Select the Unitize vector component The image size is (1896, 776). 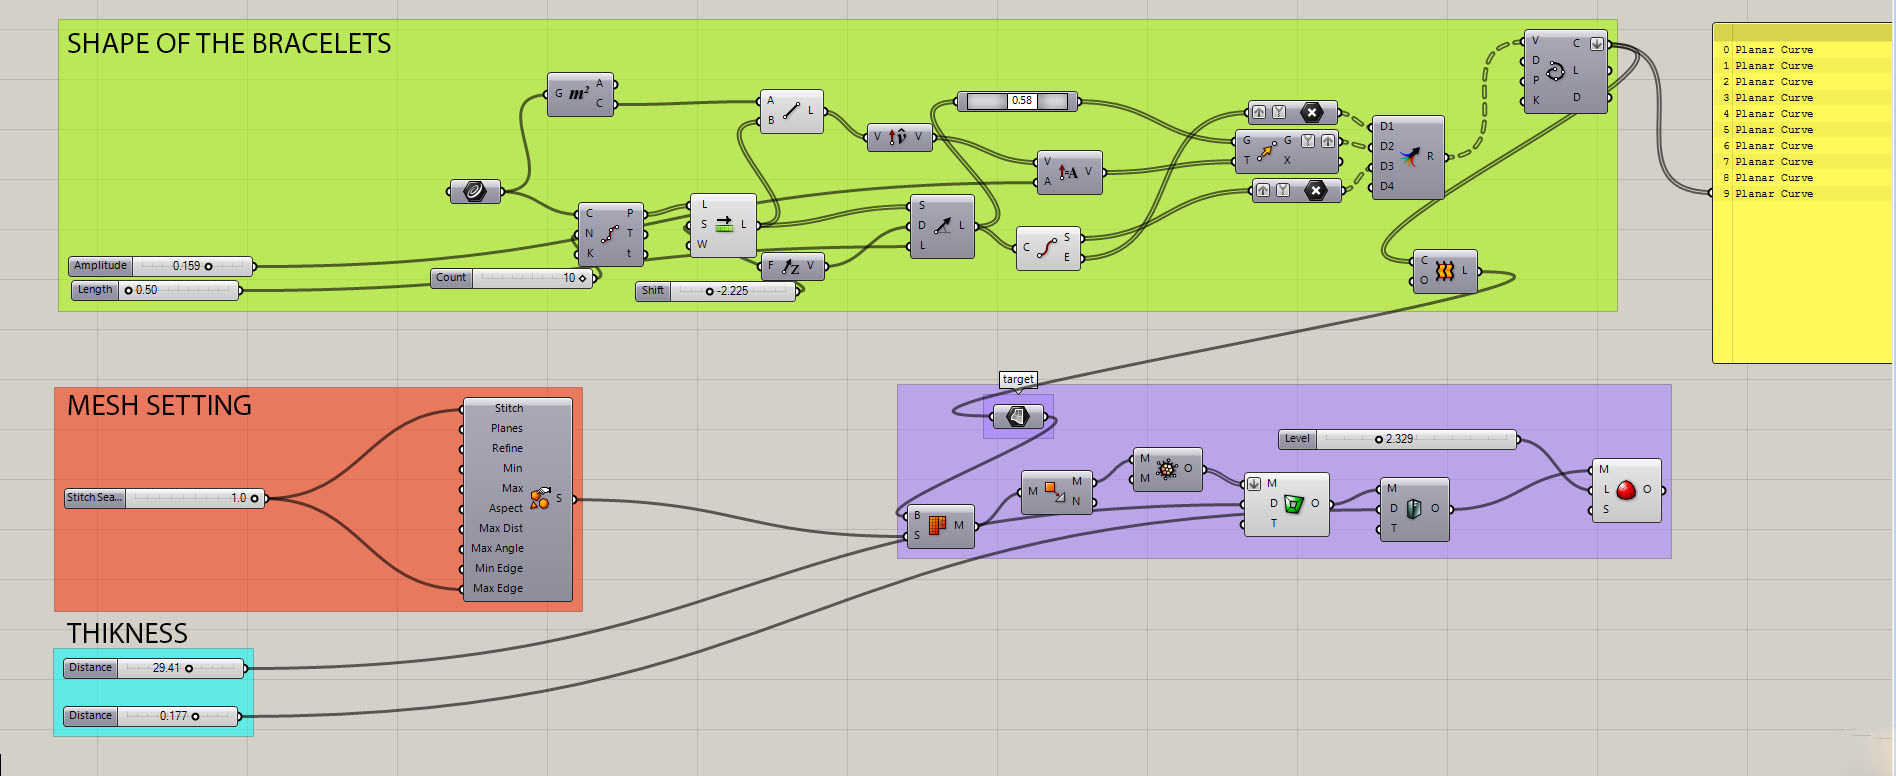897,137
